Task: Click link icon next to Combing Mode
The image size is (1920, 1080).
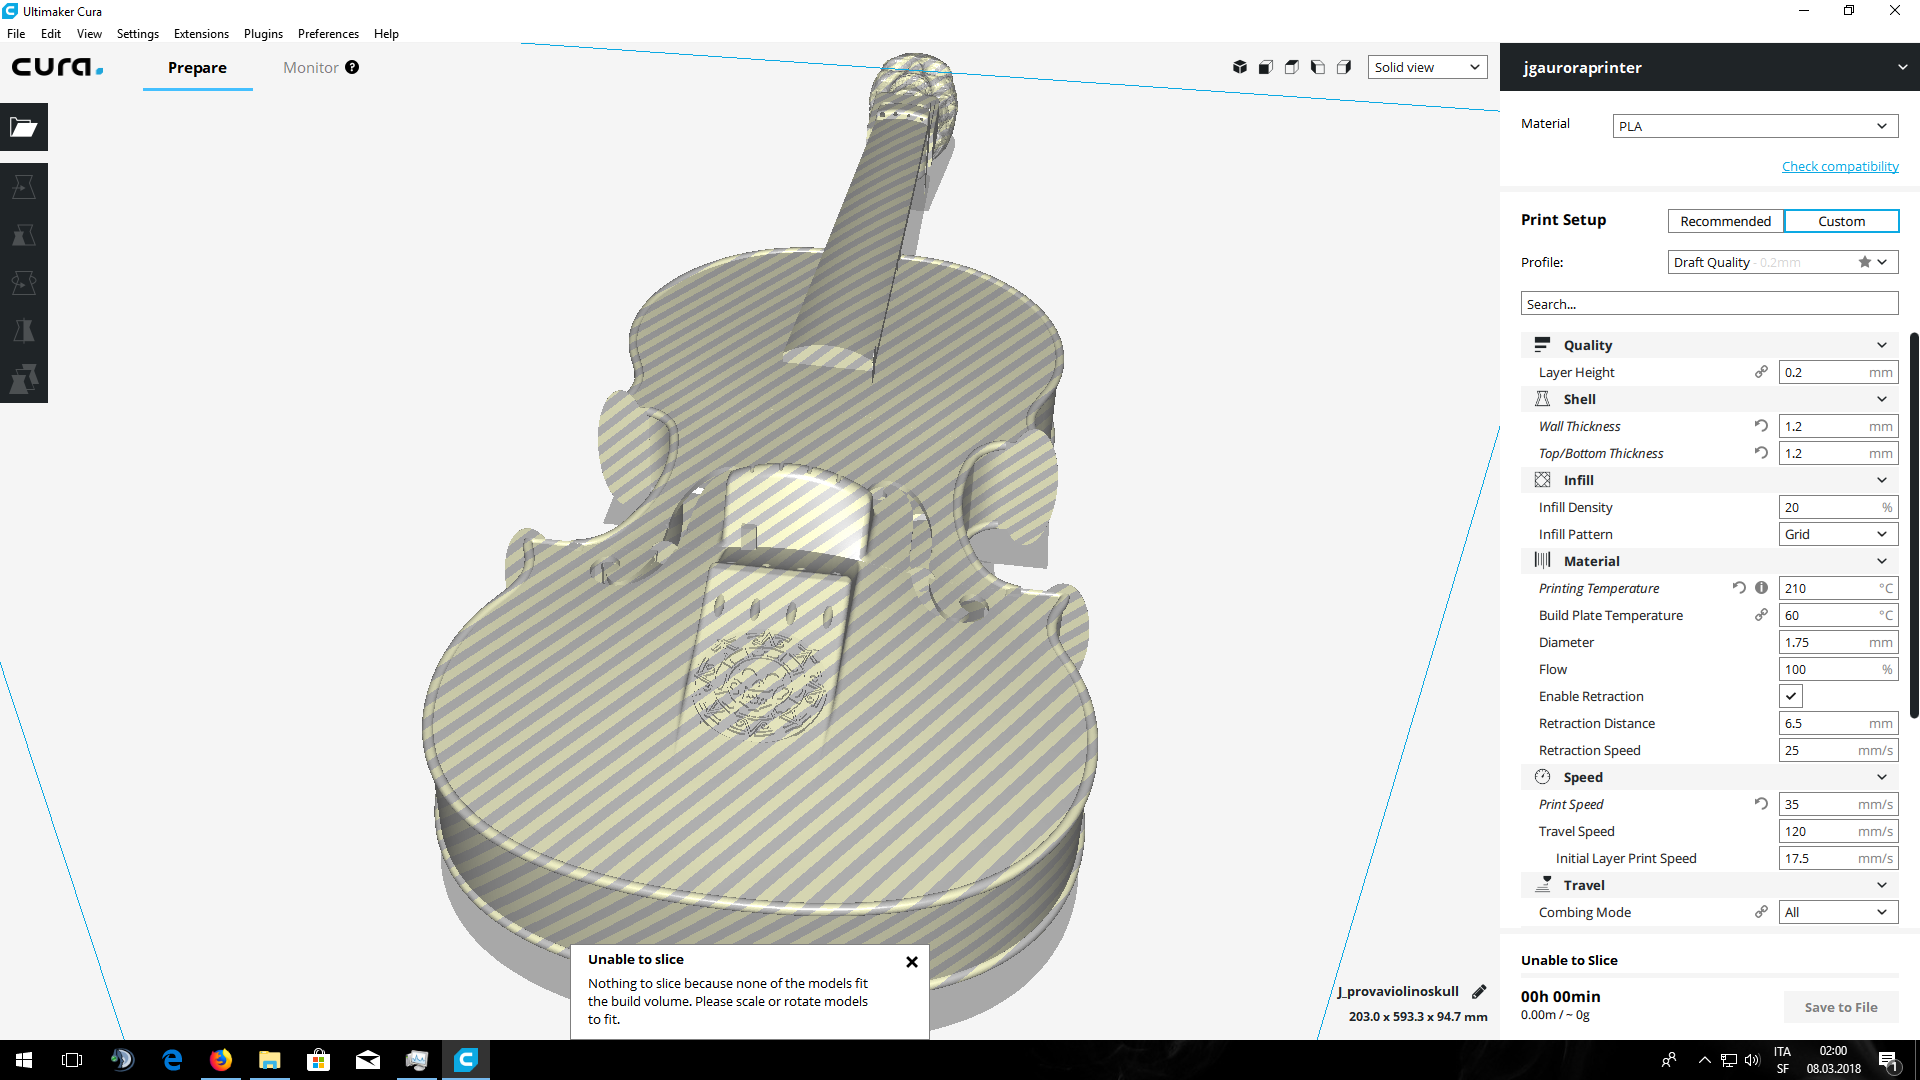Action: pos(1761,912)
